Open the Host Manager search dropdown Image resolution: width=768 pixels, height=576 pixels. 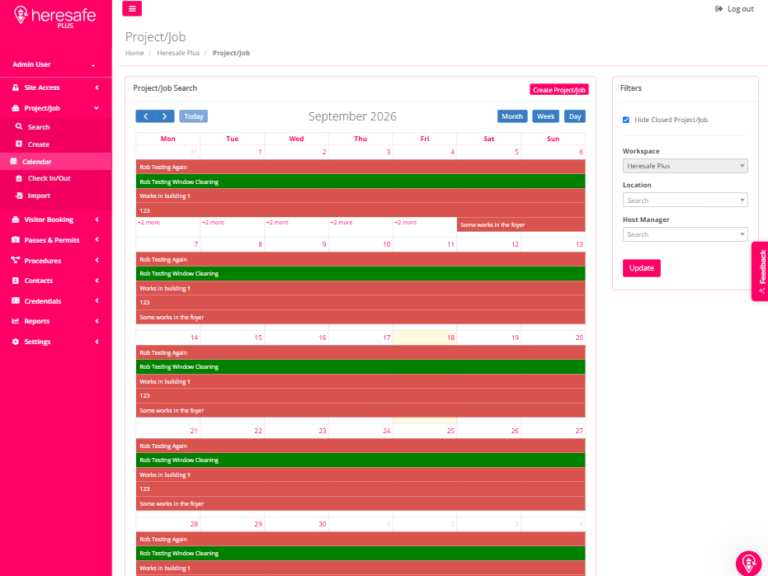(685, 234)
